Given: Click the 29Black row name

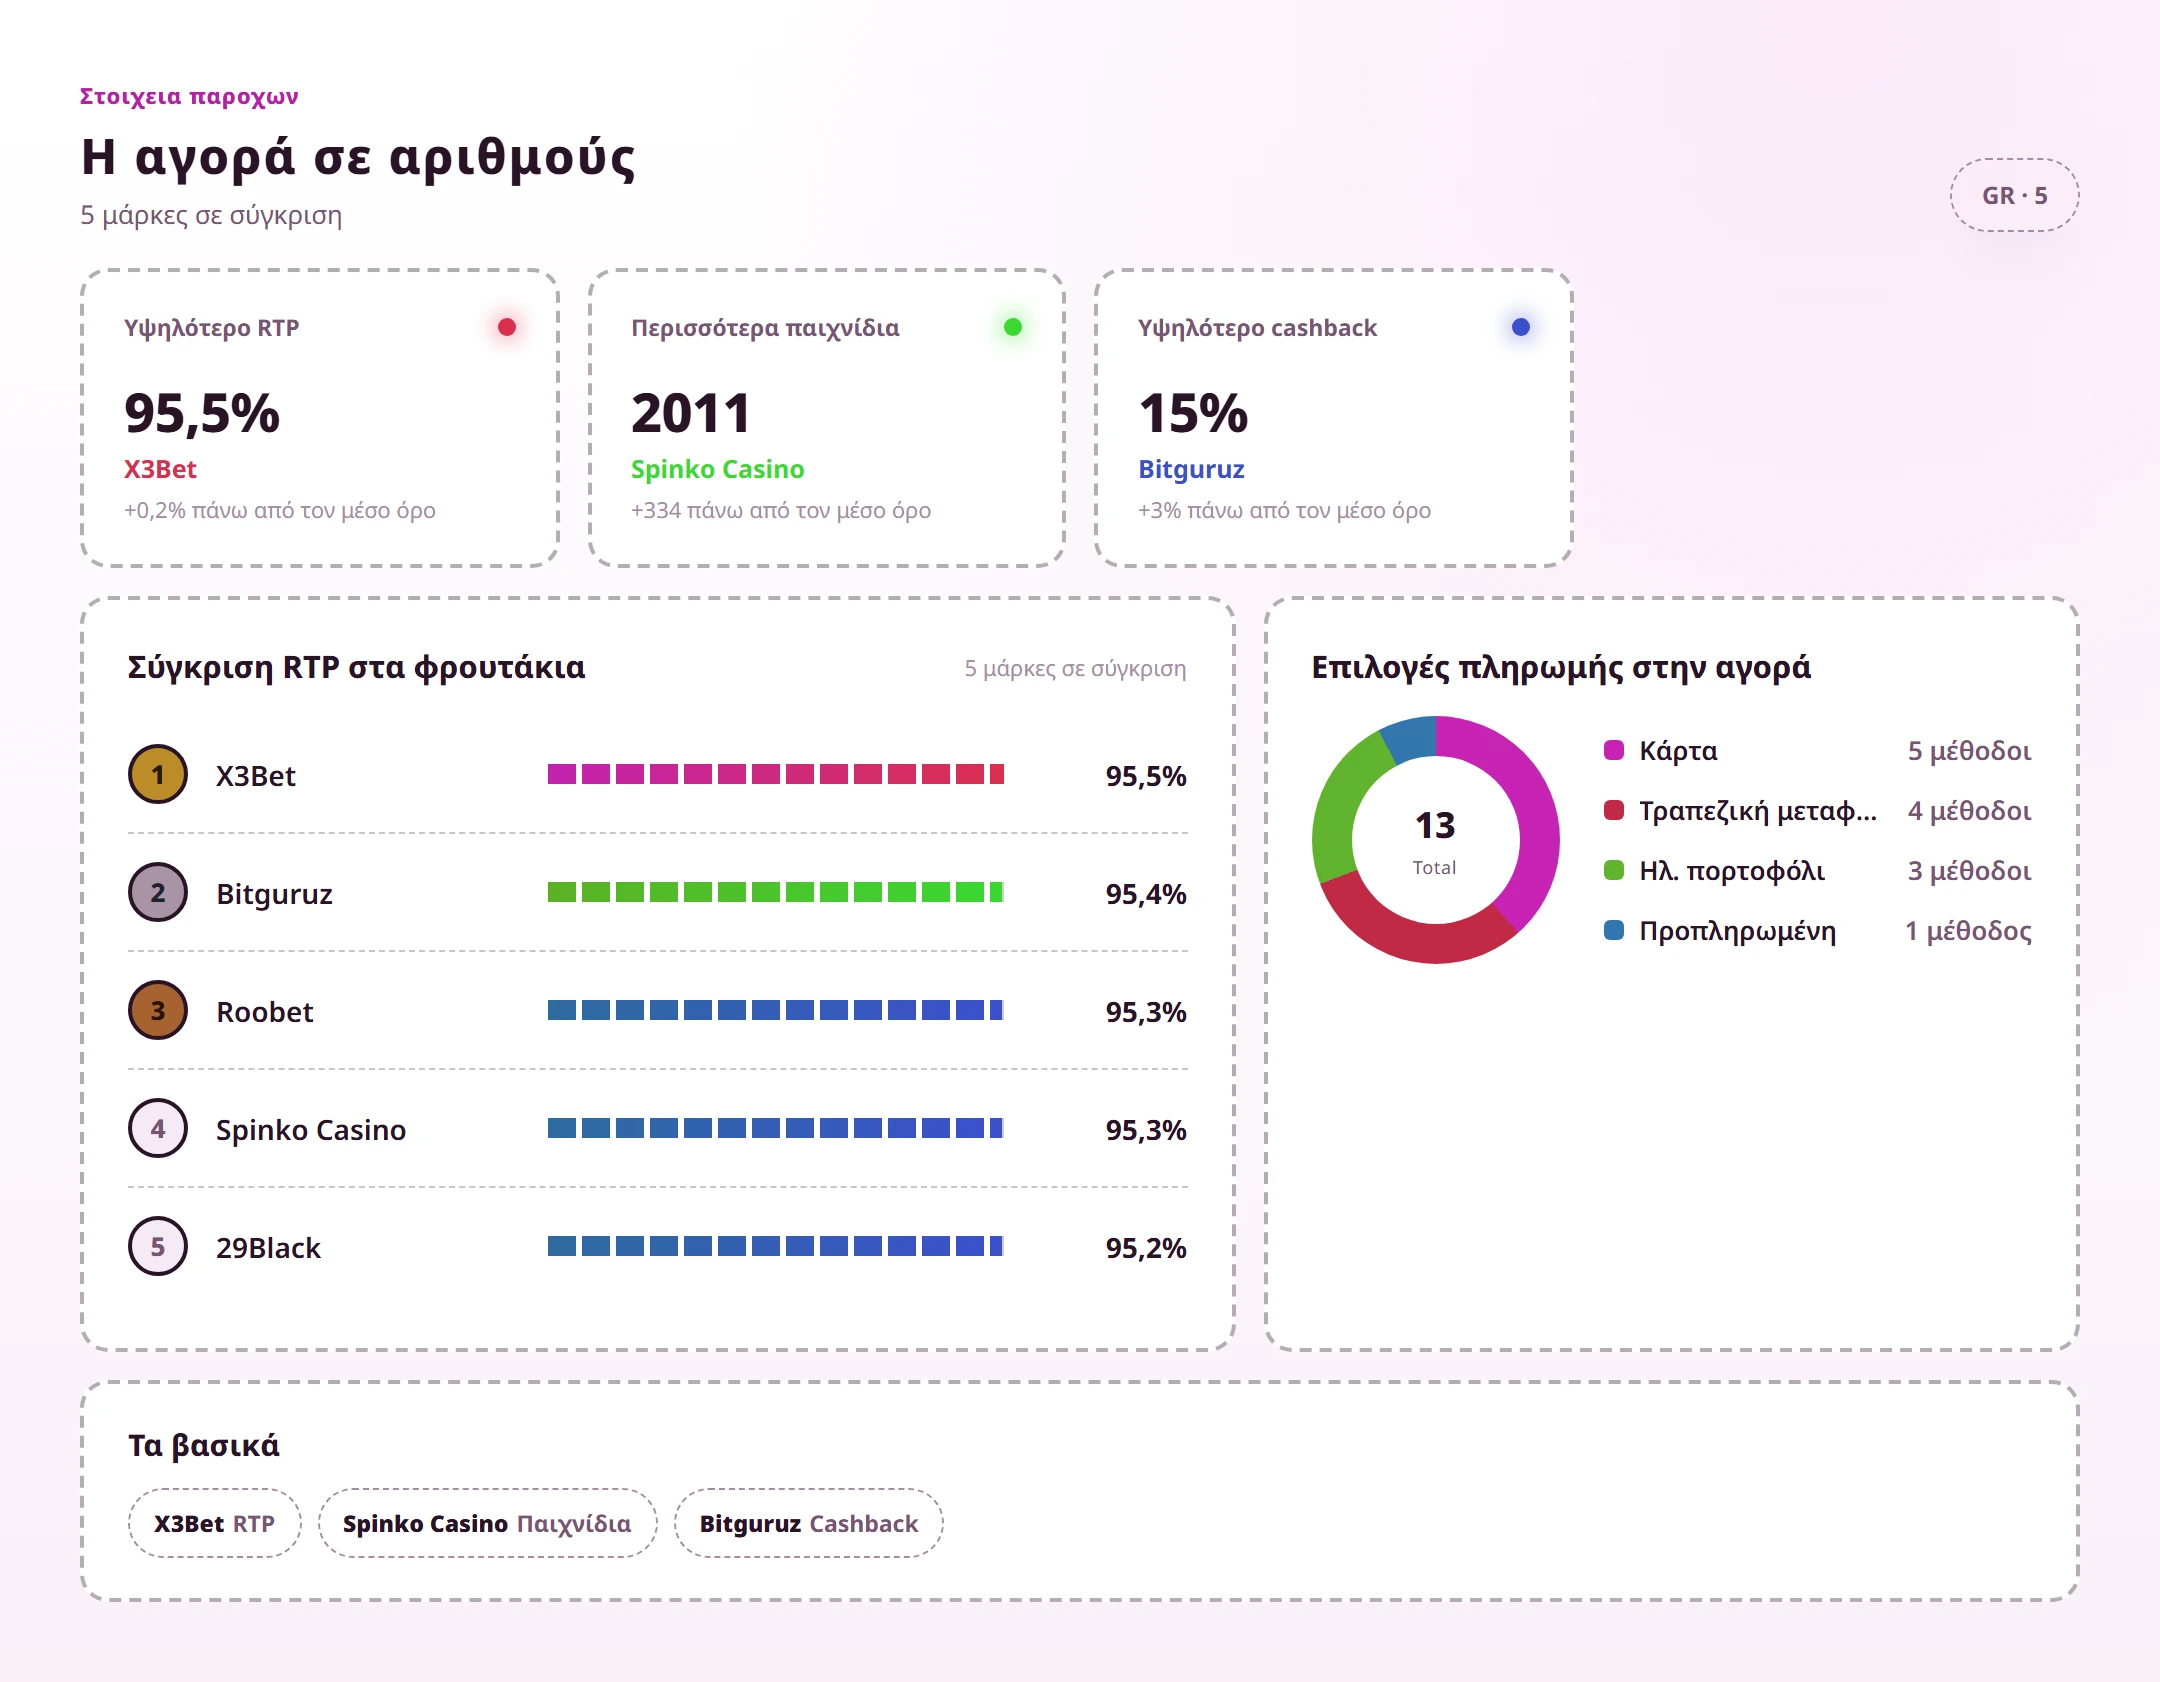Looking at the screenshot, I should coord(268,1248).
